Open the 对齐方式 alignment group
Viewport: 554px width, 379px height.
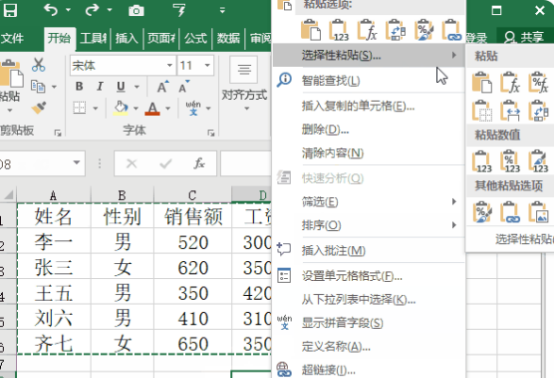(x=244, y=83)
